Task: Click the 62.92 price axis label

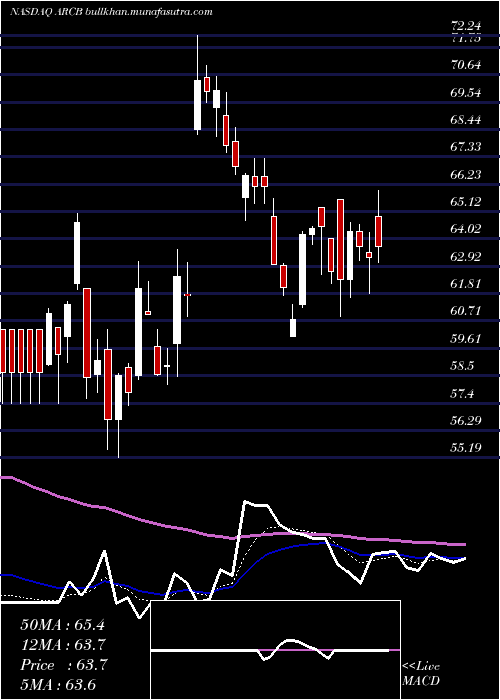Action: (x=466, y=257)
